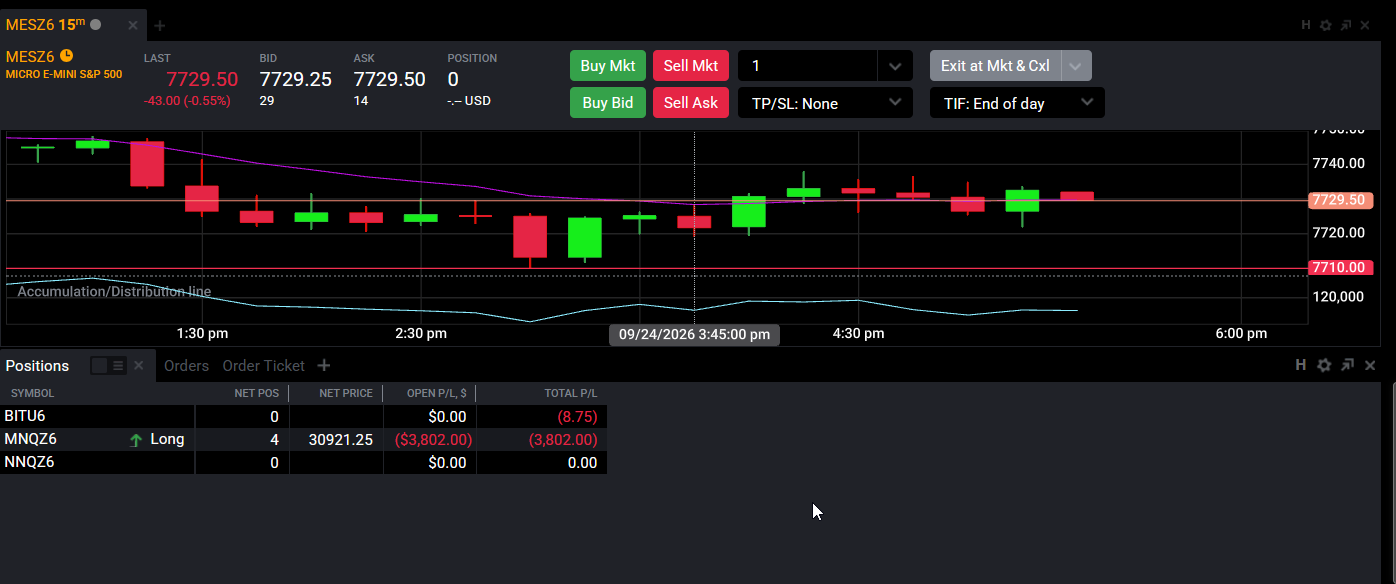Viewport: 1396px width, 584px height.
Task: Click the ASK price 7729.50 value
Action: tap(389, 79)
